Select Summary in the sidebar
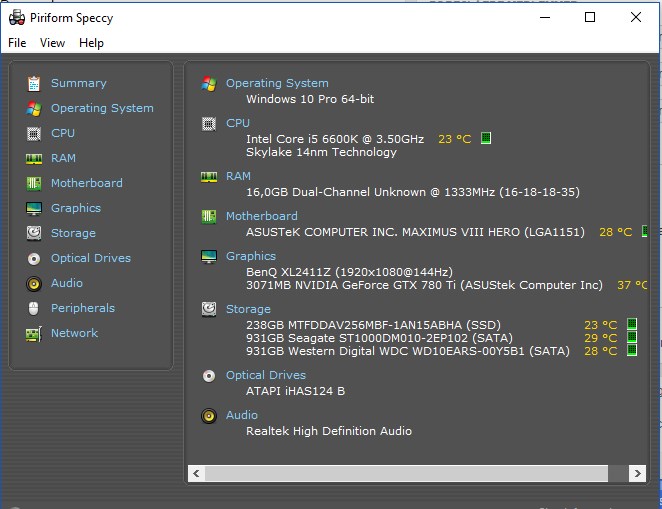The height and width of the screenshot is (509, 662). click(x=79, y=83)
